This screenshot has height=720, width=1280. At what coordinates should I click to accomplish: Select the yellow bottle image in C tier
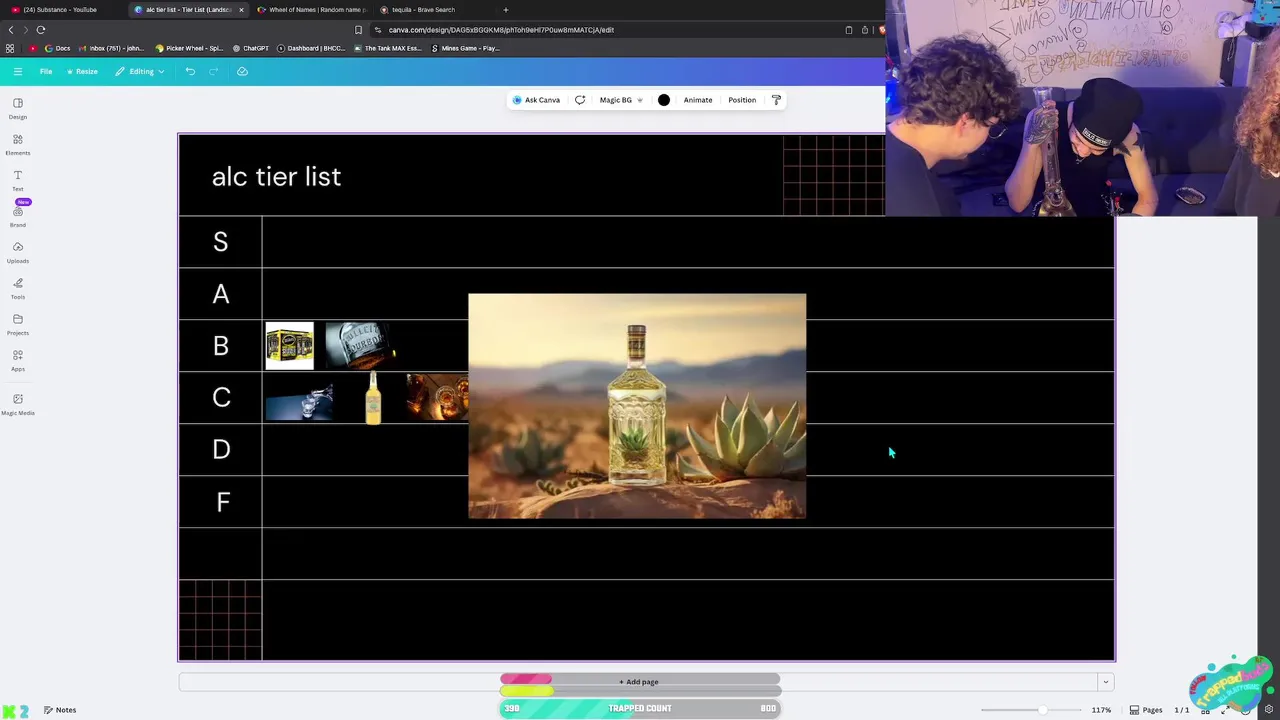[373, 398]
